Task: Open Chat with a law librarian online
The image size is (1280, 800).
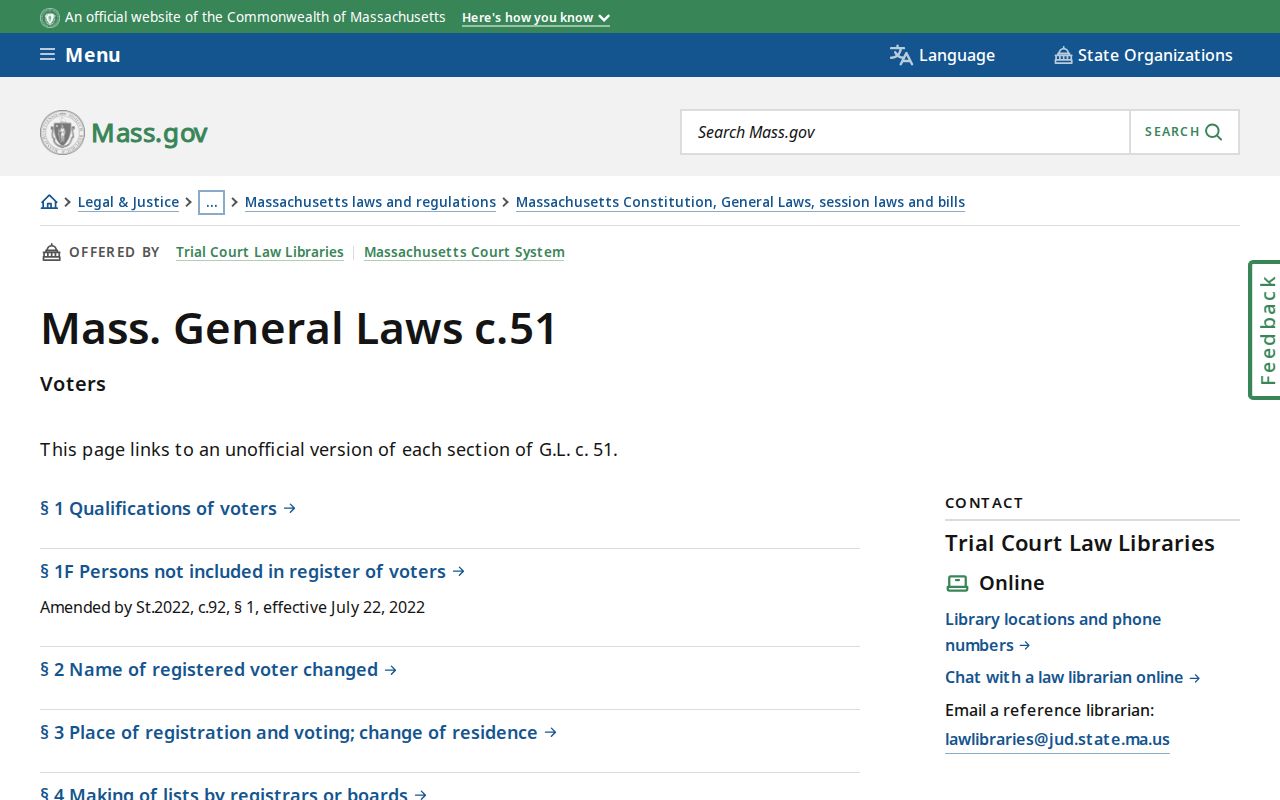Action: click(x=1072, y=677)
